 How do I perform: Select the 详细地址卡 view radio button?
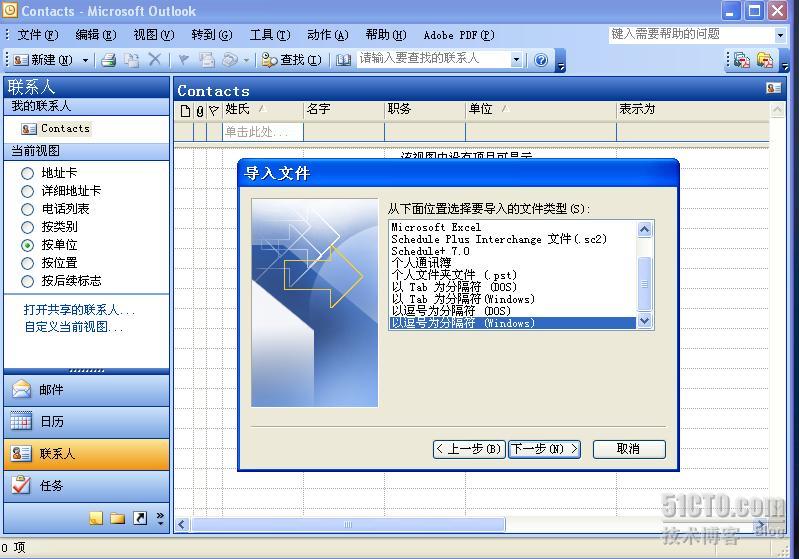pos(28,192)
